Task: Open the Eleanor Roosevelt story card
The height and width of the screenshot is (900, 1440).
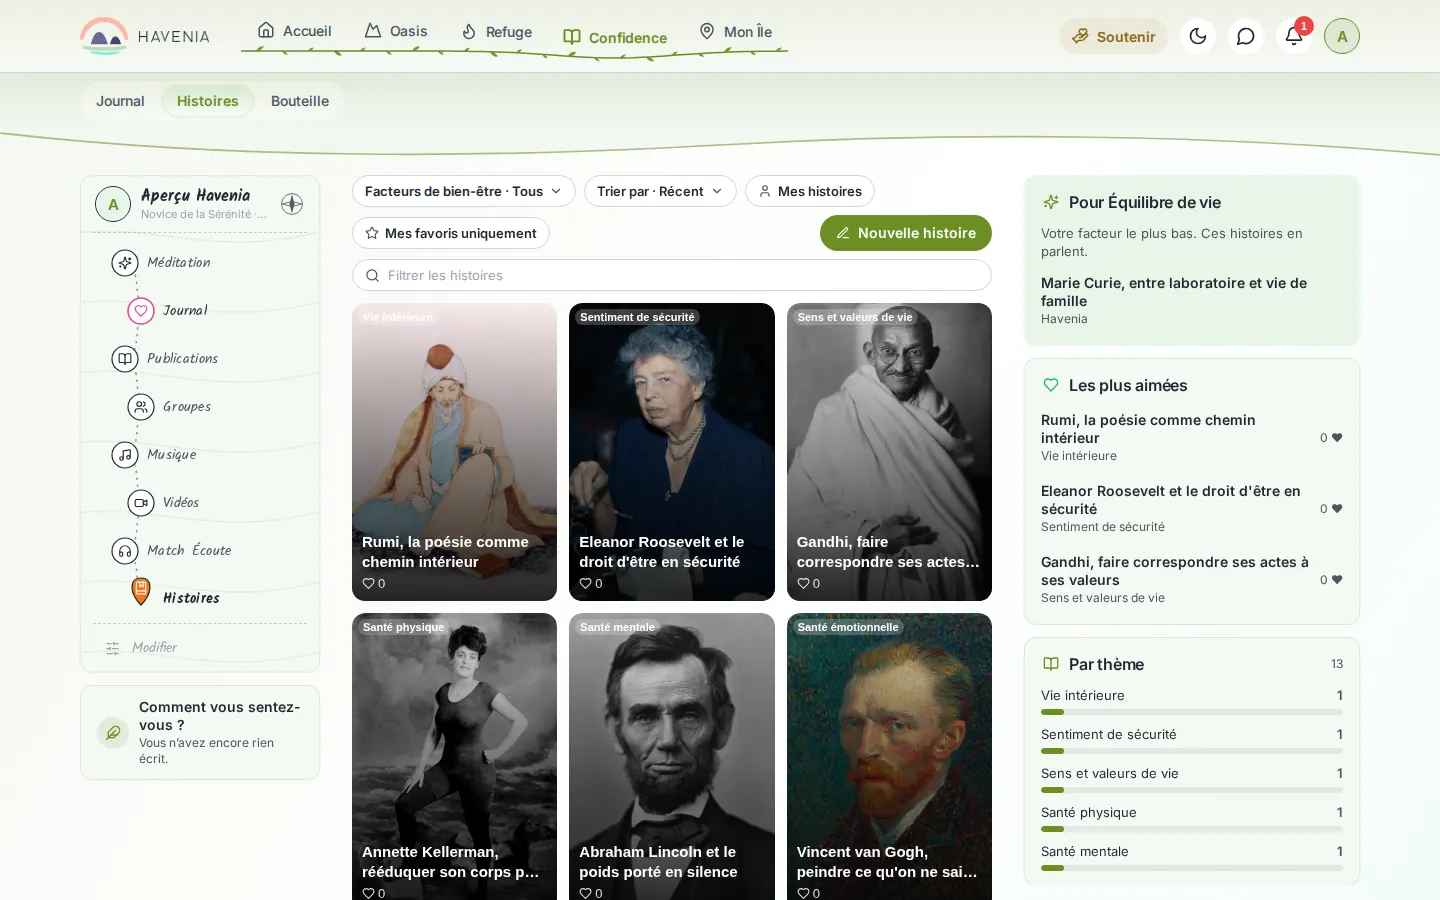Action: pyautogui.click(x=672, y=452)
